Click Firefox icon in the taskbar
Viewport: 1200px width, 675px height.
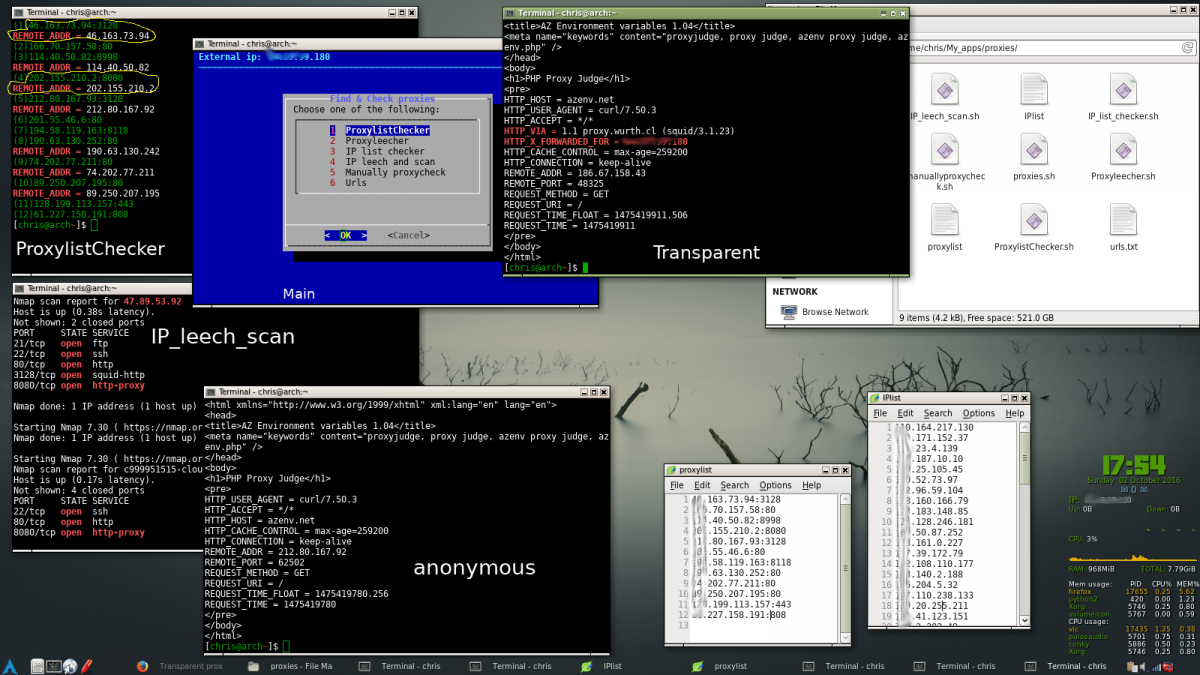142,666
